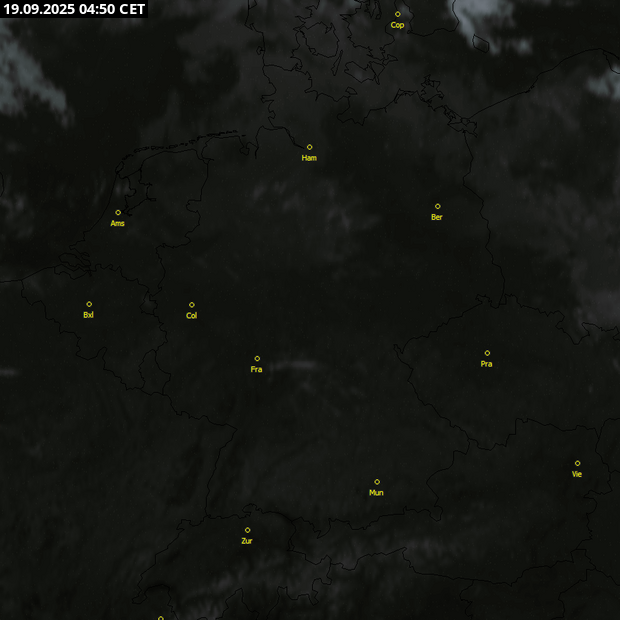This screenshot has height=620, width=620.
Task: Click the Amsterdam city marker
Action: [x=118, y=213]
